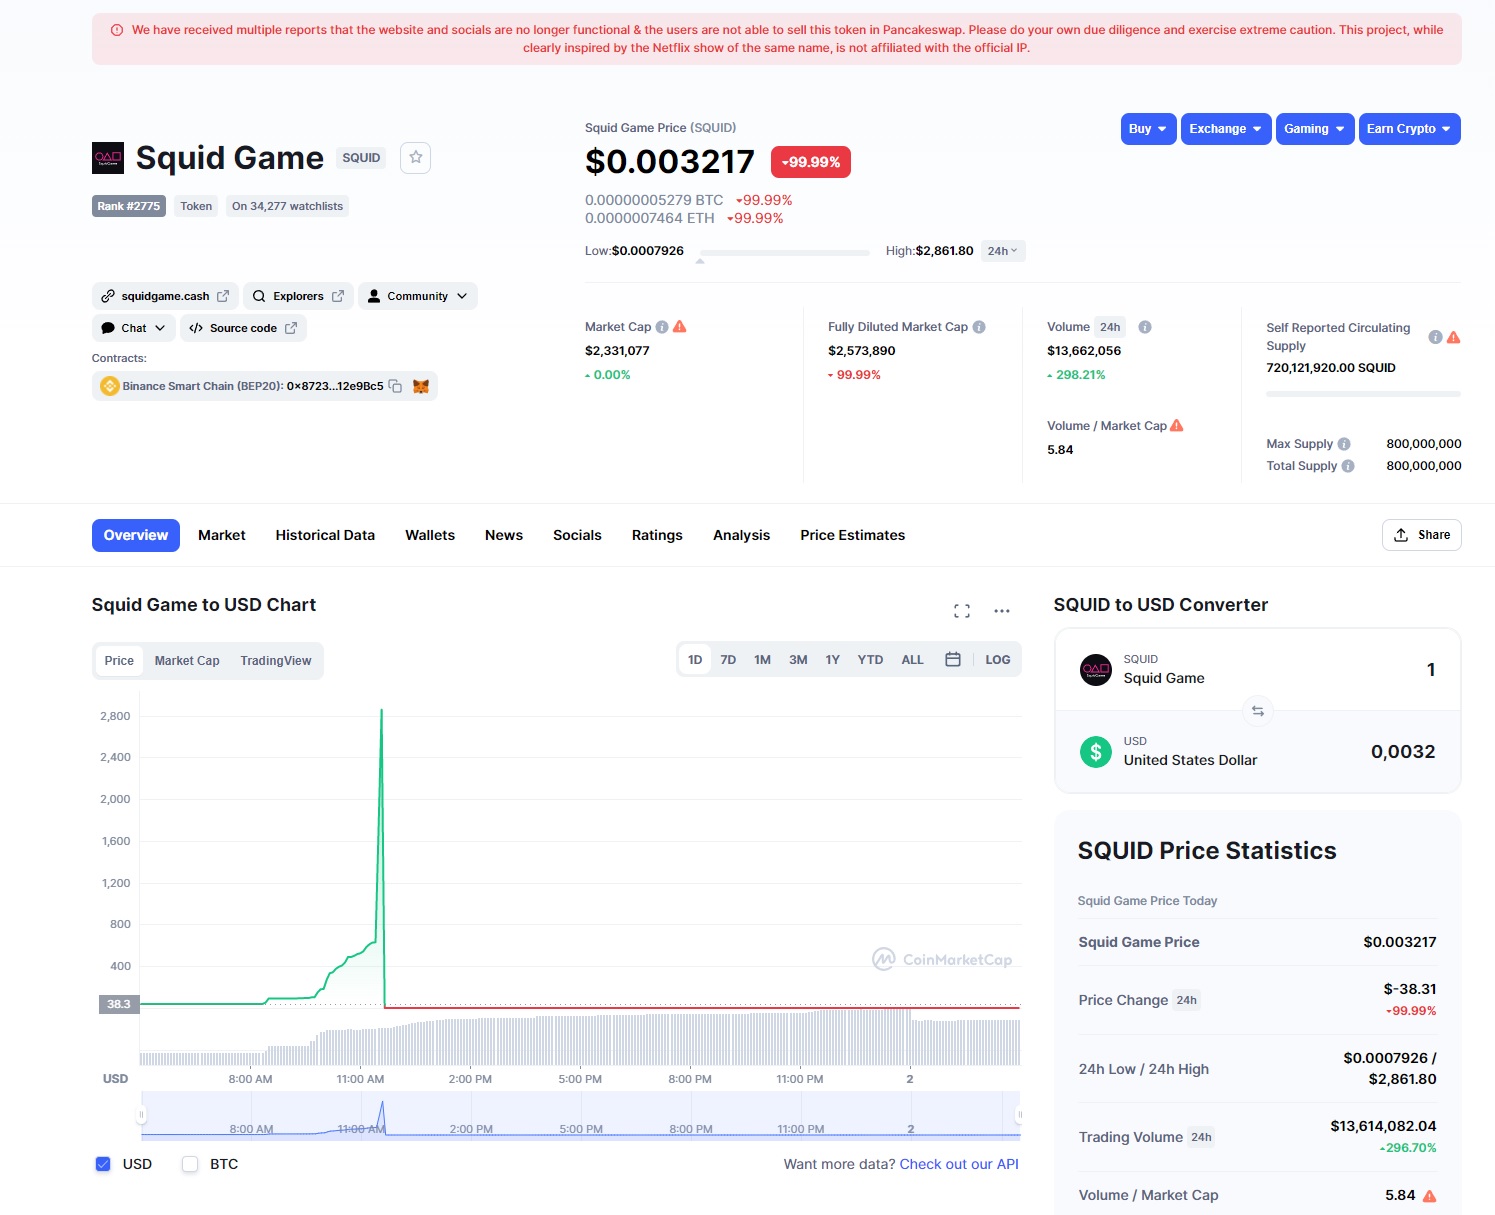Enable BTC chart checkbox

pyautogui.click(x=190, y=1164)
